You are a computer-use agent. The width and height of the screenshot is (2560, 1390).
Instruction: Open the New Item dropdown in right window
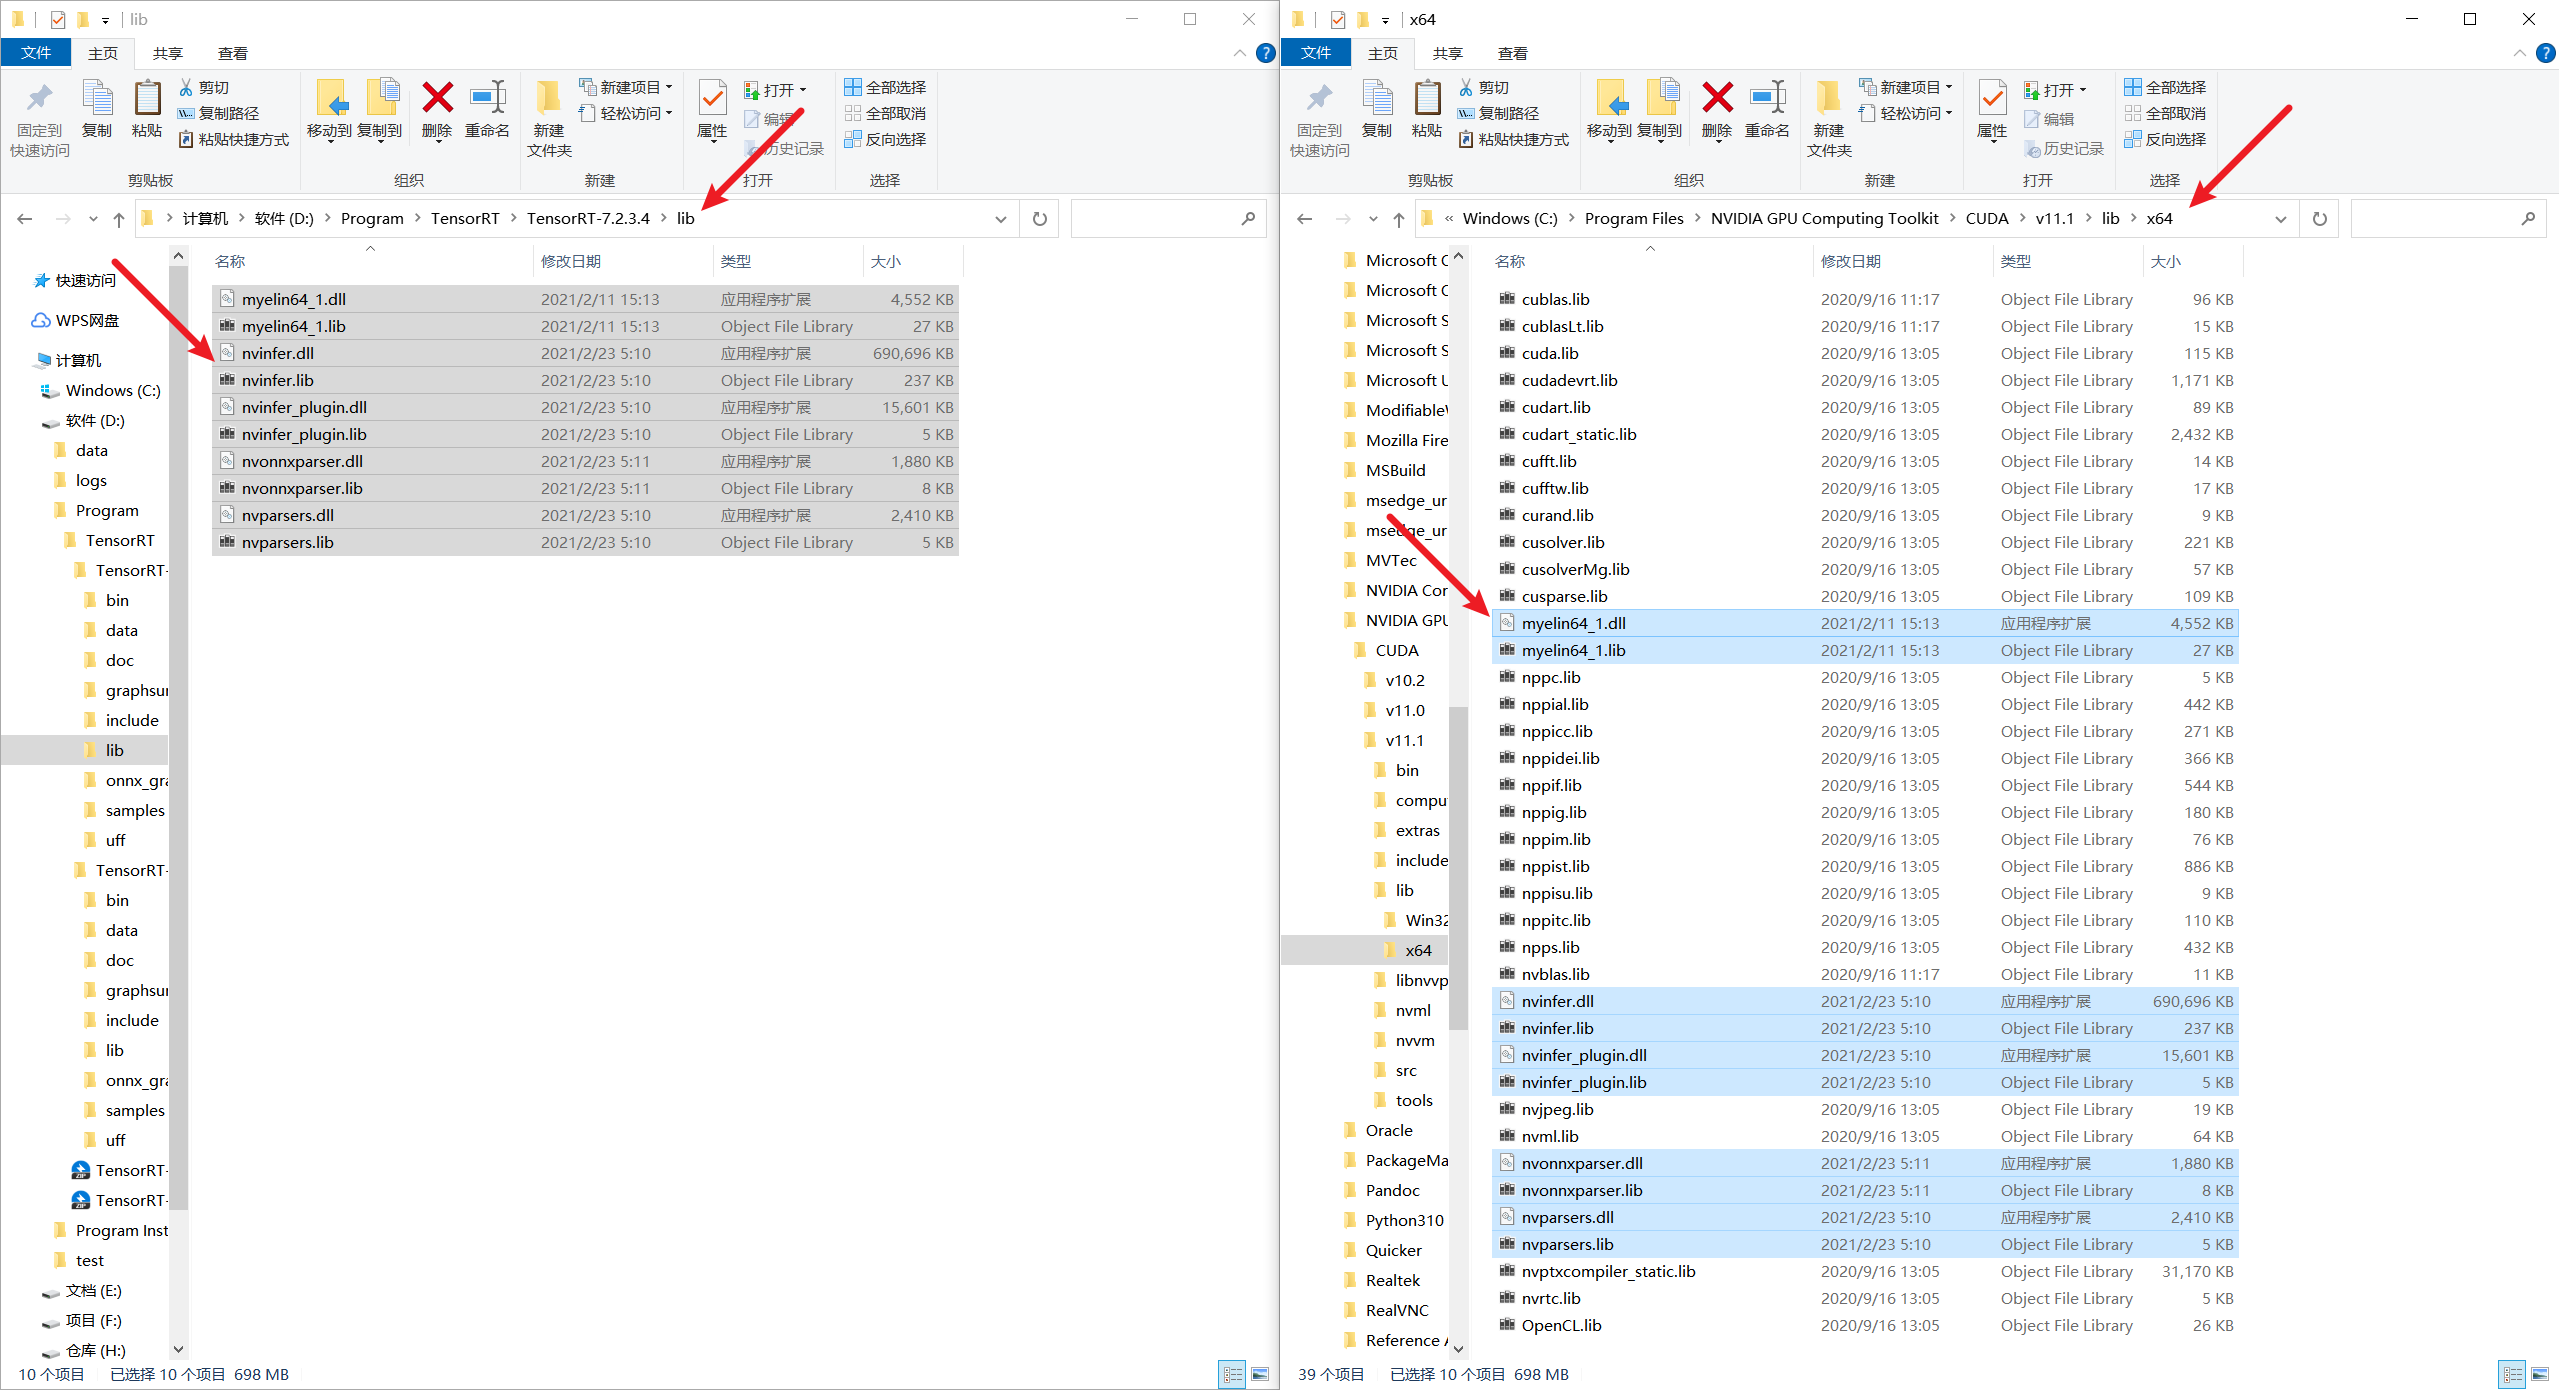(x=1910, y=88)
